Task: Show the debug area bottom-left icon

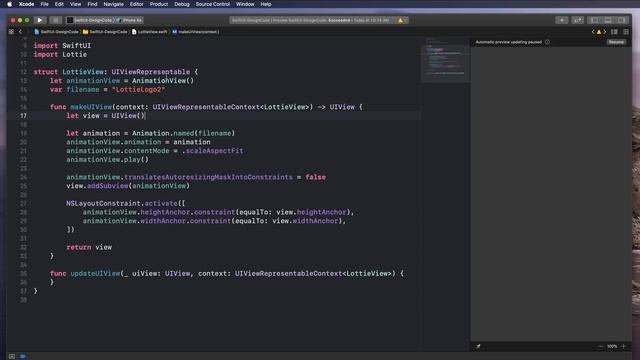Action: [x=12, y=356]
